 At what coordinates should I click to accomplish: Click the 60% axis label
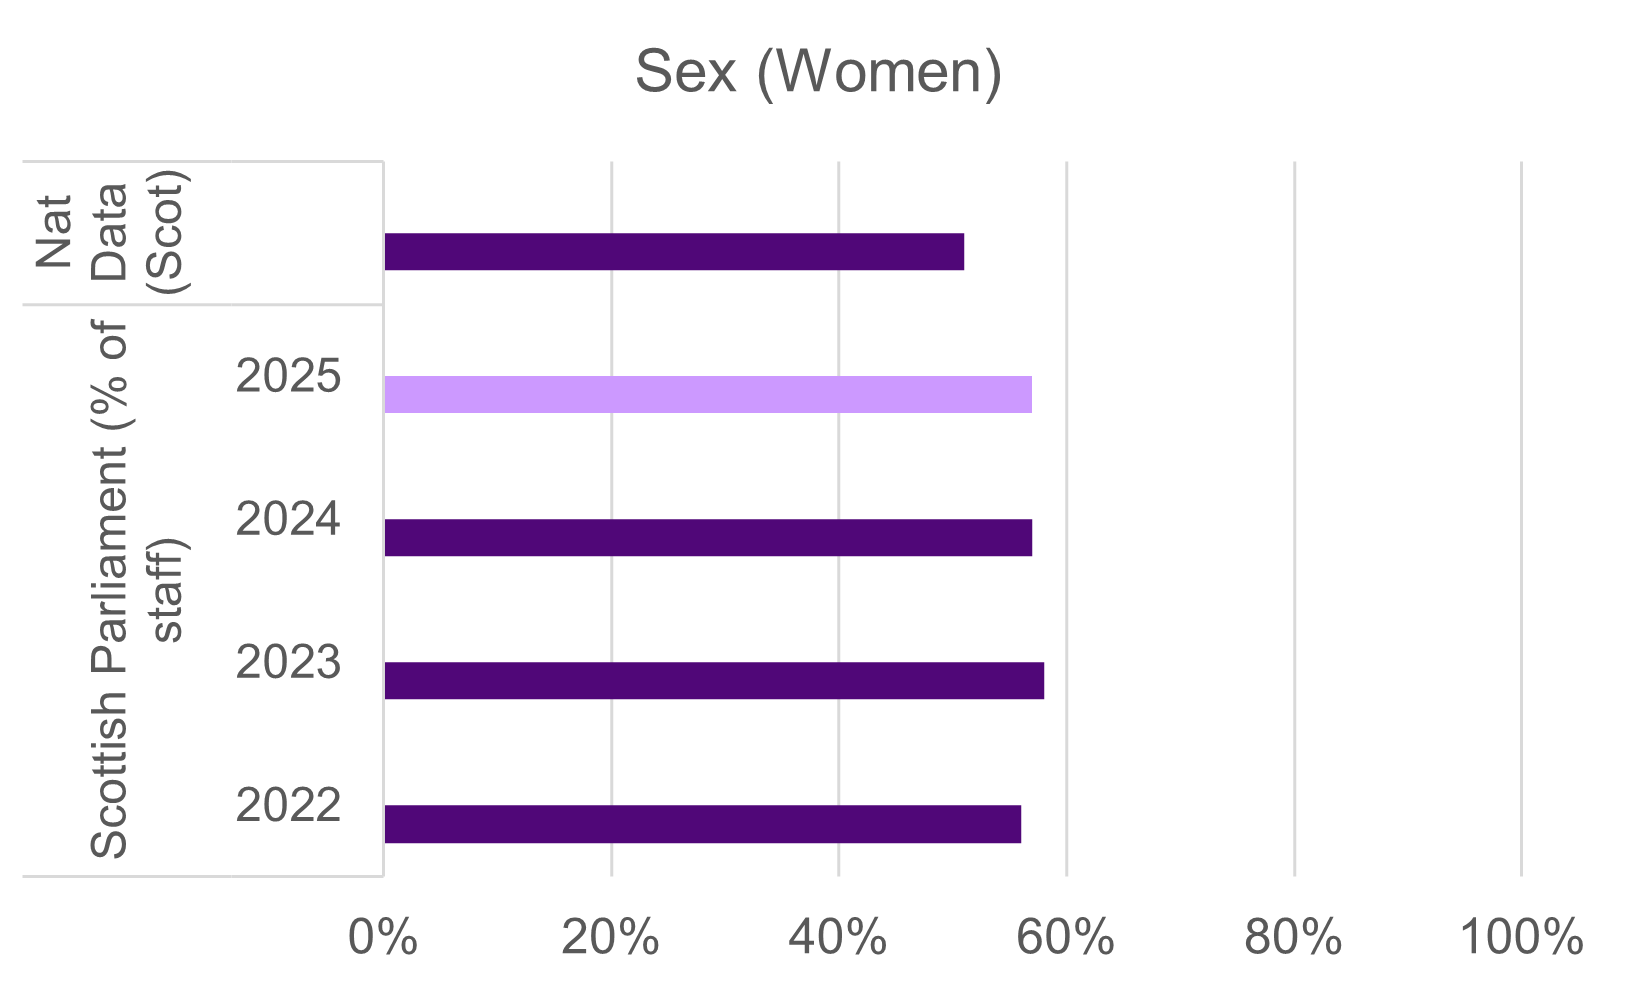point(1066,939)
